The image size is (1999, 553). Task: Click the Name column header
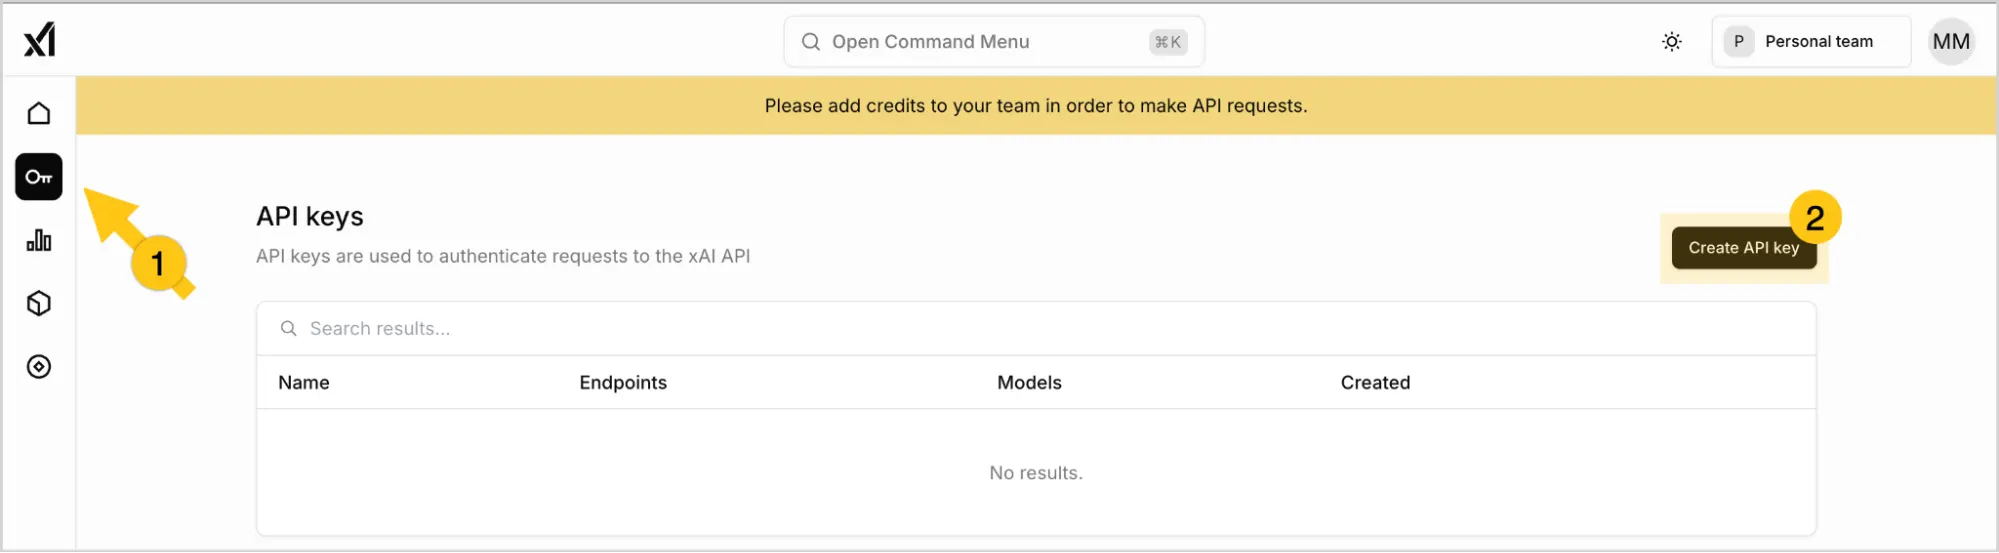click(304, 383)
